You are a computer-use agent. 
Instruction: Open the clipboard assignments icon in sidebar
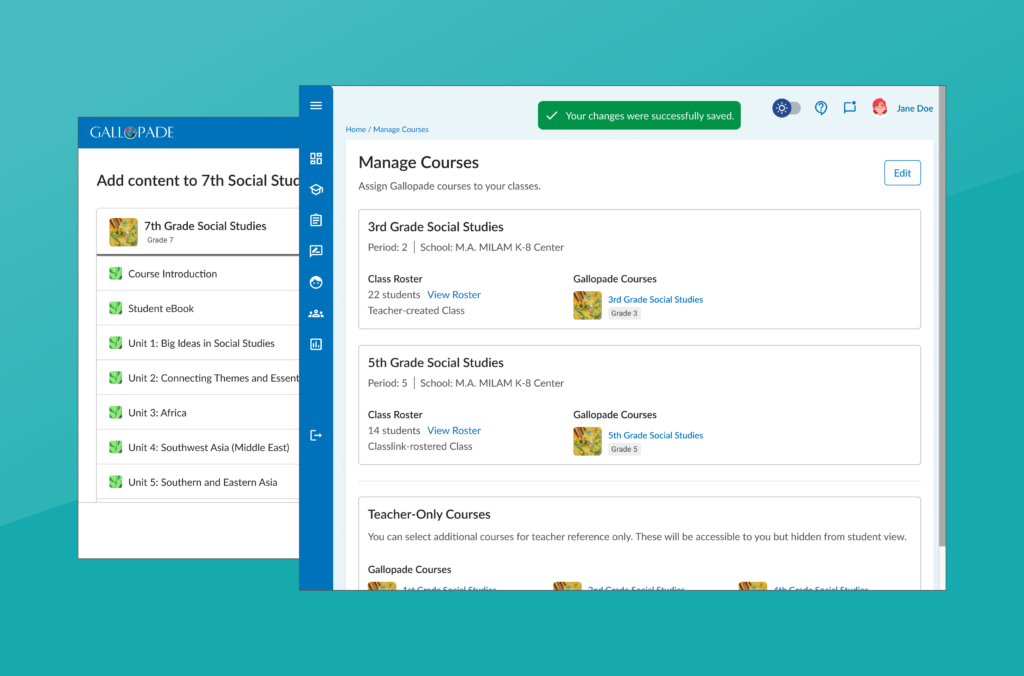316,220
